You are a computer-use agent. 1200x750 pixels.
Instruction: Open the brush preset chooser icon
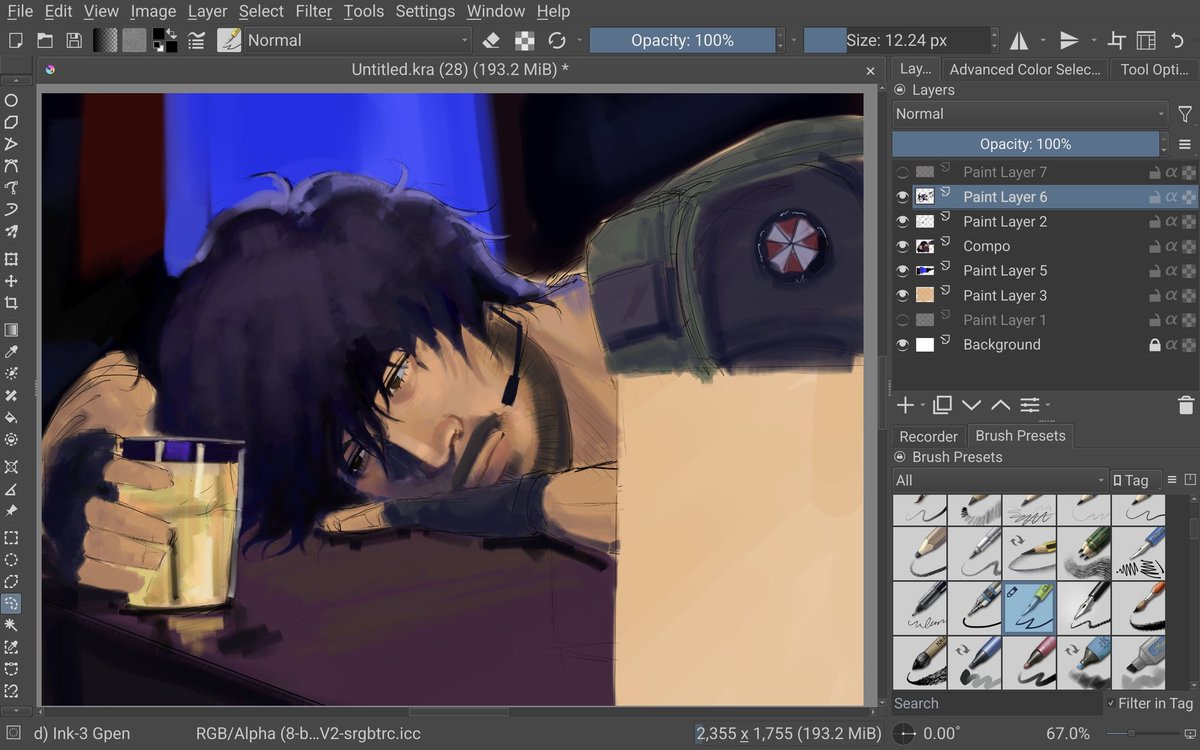[x=229, y=40]
